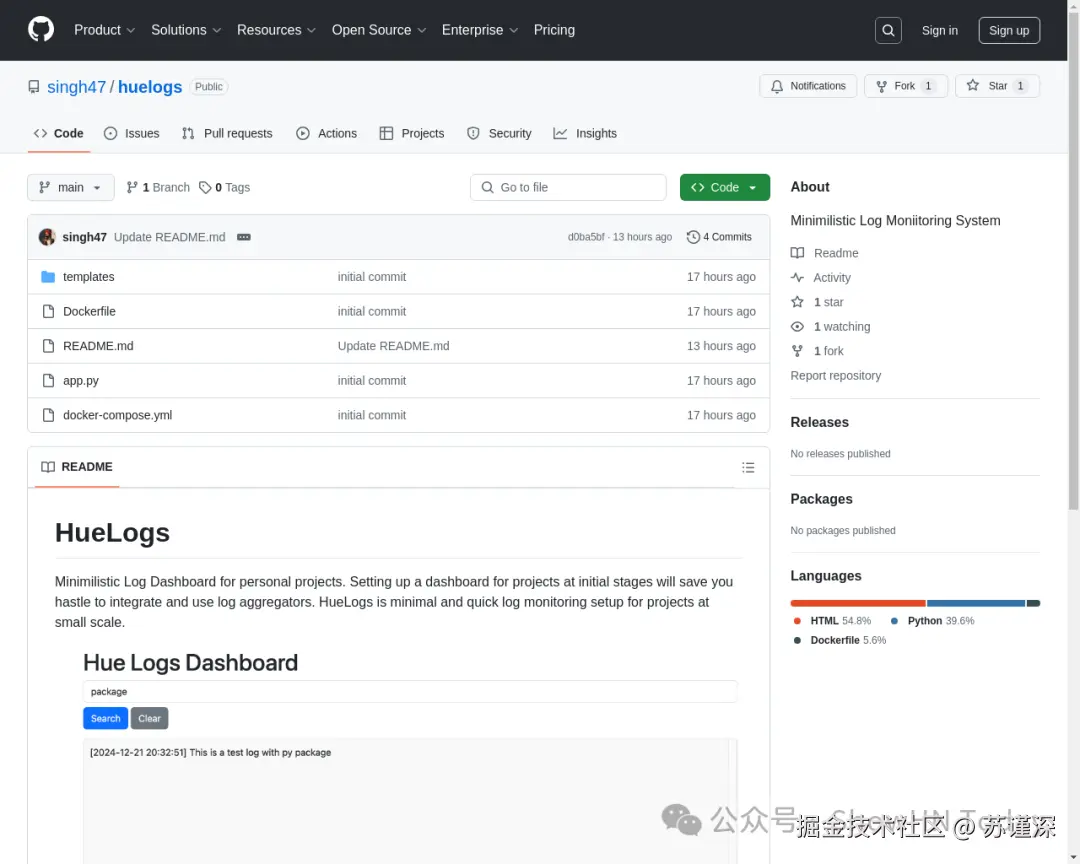
Task: Click the red HTML segment of language bar
Action: tap(858, 604)
